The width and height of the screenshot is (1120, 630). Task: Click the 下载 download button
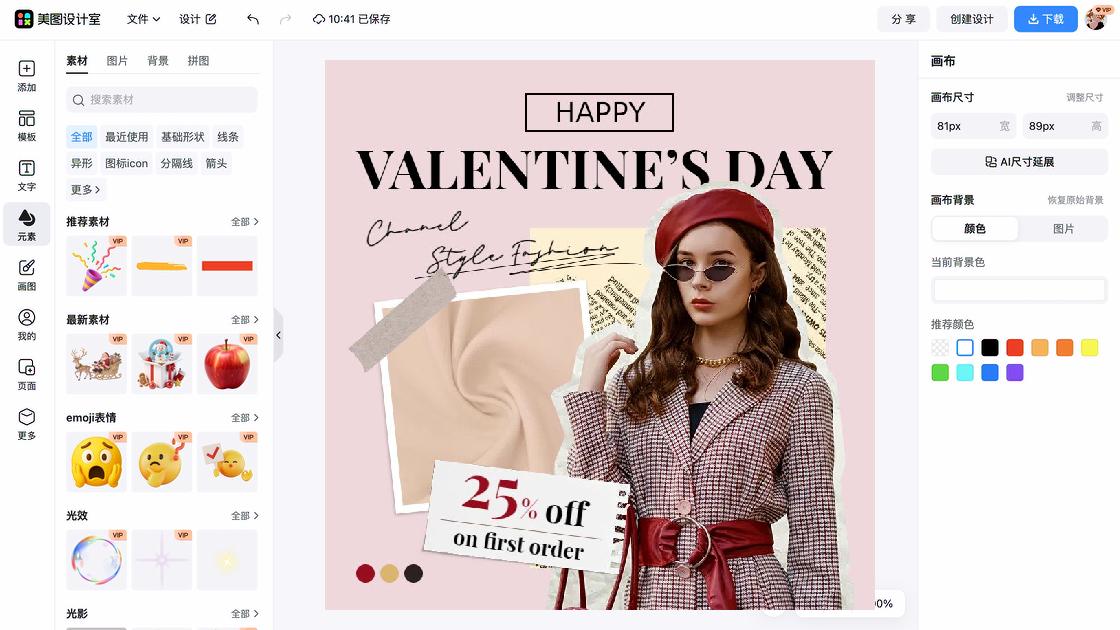1045,19
